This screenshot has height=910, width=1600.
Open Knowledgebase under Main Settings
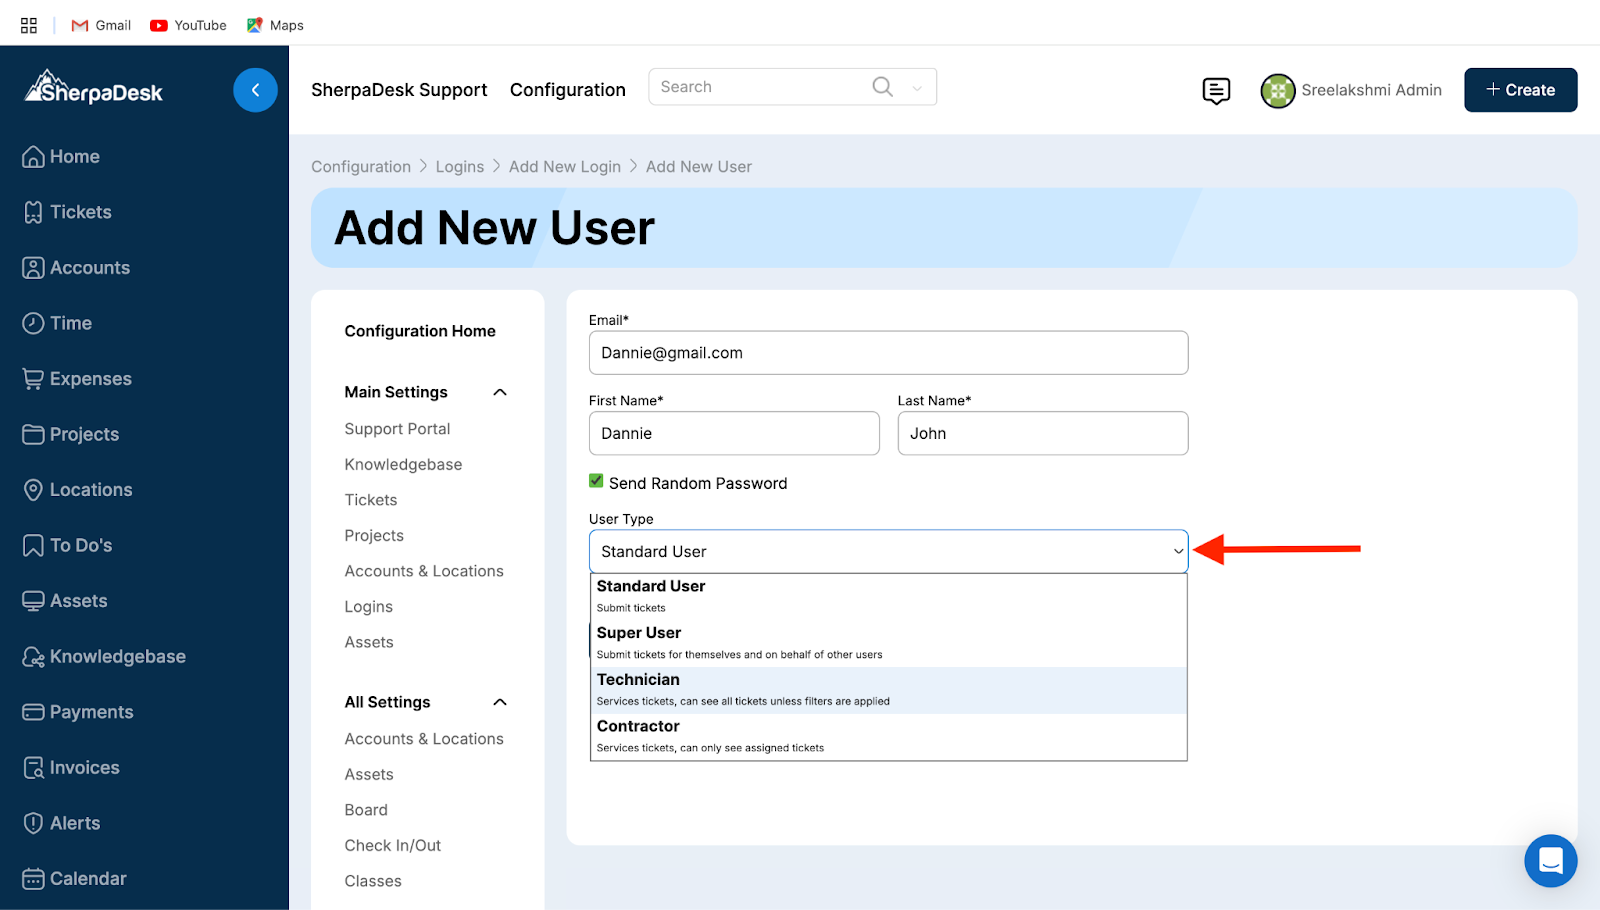403,464
